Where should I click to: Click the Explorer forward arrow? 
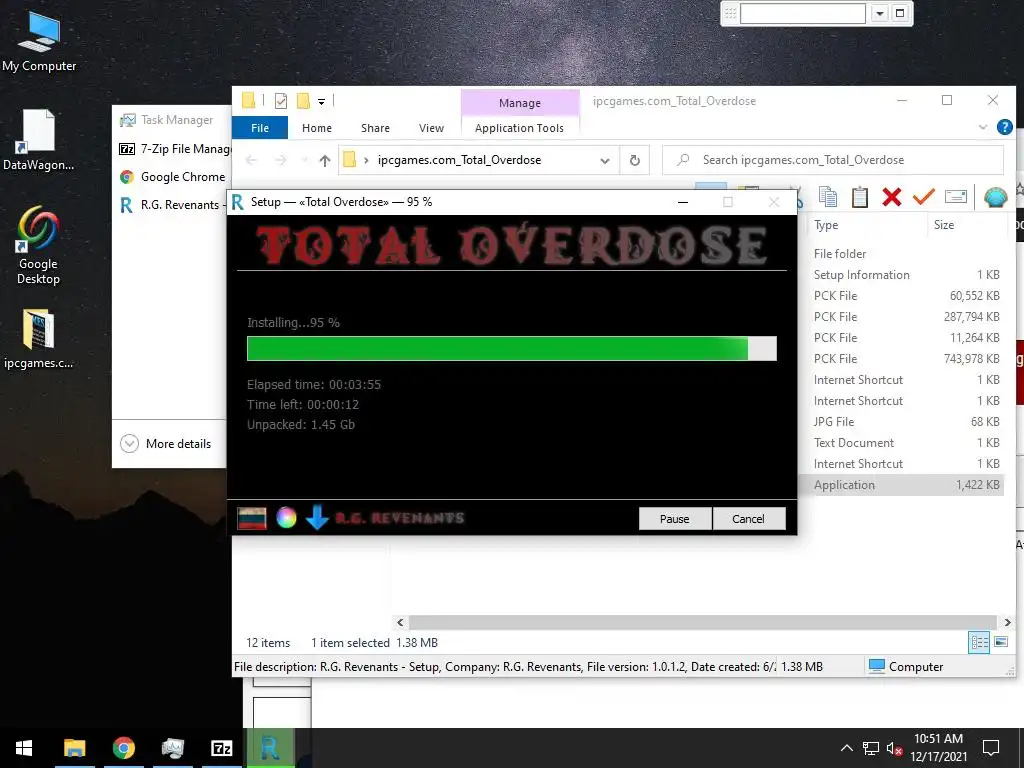click(x=280, y=160)
